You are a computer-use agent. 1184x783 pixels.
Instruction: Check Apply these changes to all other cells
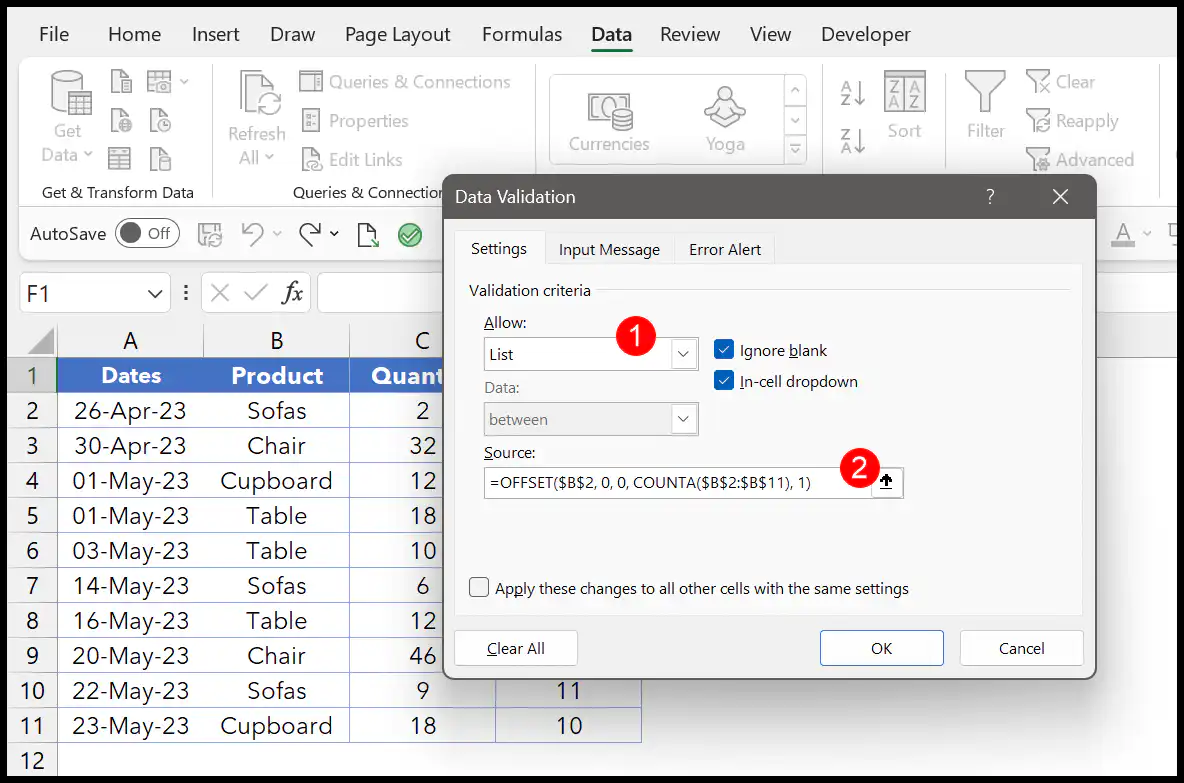(479, 587)
